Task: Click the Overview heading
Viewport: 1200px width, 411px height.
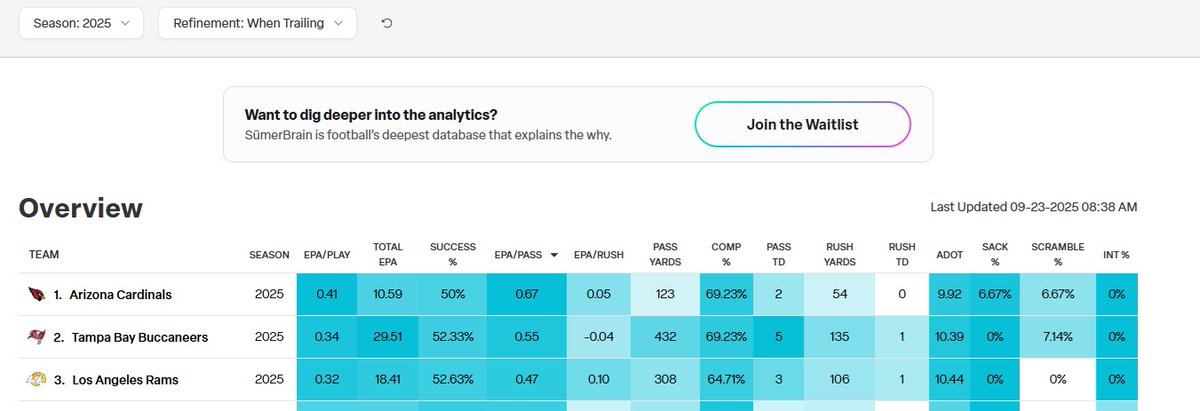Action: 81,208
